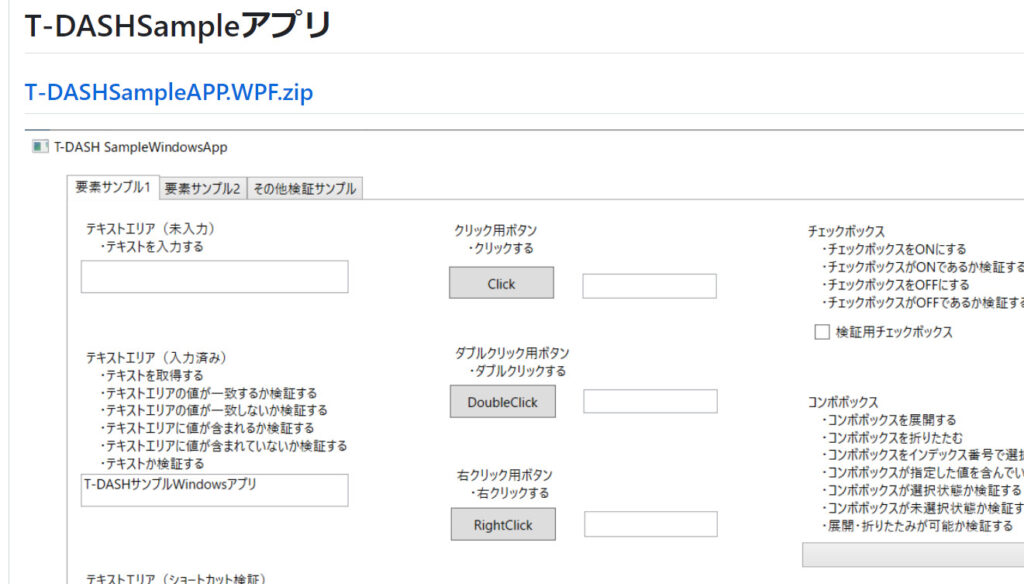Switch to the 要素サンプル2 tab
Viewport: 1024px width, 584px height.
tap(202, 188)
